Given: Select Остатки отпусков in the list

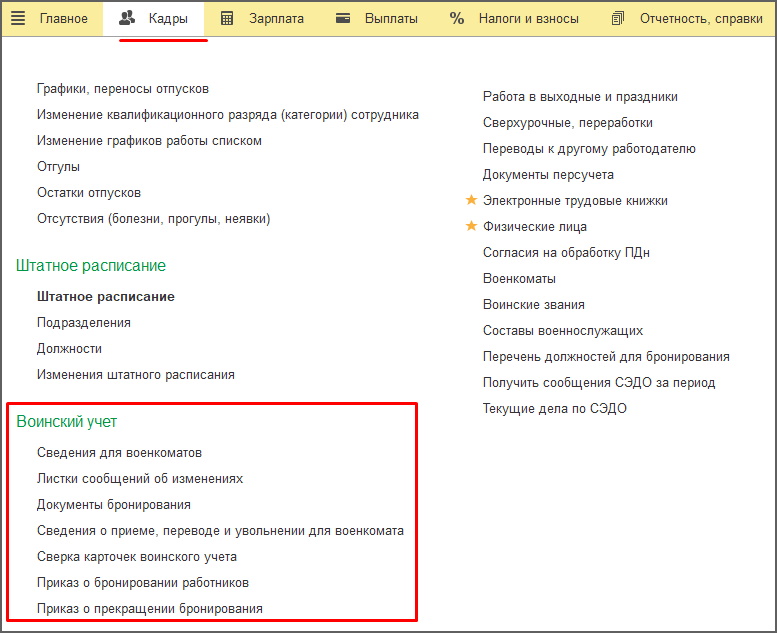Looking at the screenshot, I should click(x=89, y=193).
